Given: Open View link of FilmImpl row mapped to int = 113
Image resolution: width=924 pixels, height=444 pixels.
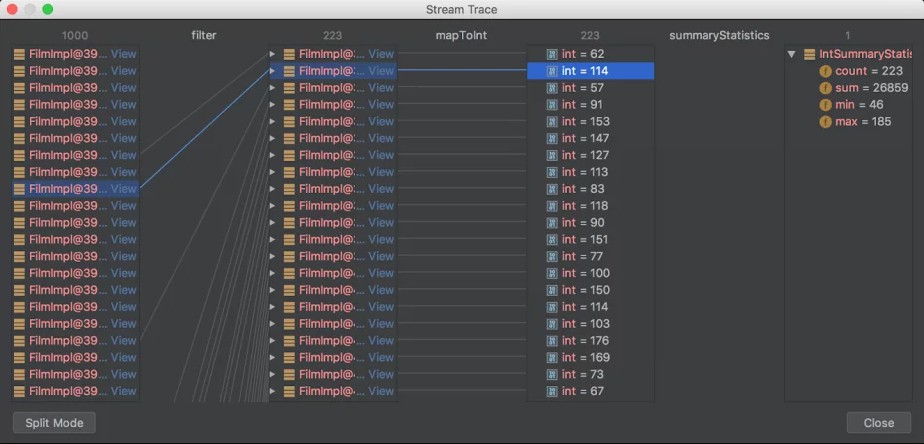Looking at the screenshot, I should pos(381,172).
